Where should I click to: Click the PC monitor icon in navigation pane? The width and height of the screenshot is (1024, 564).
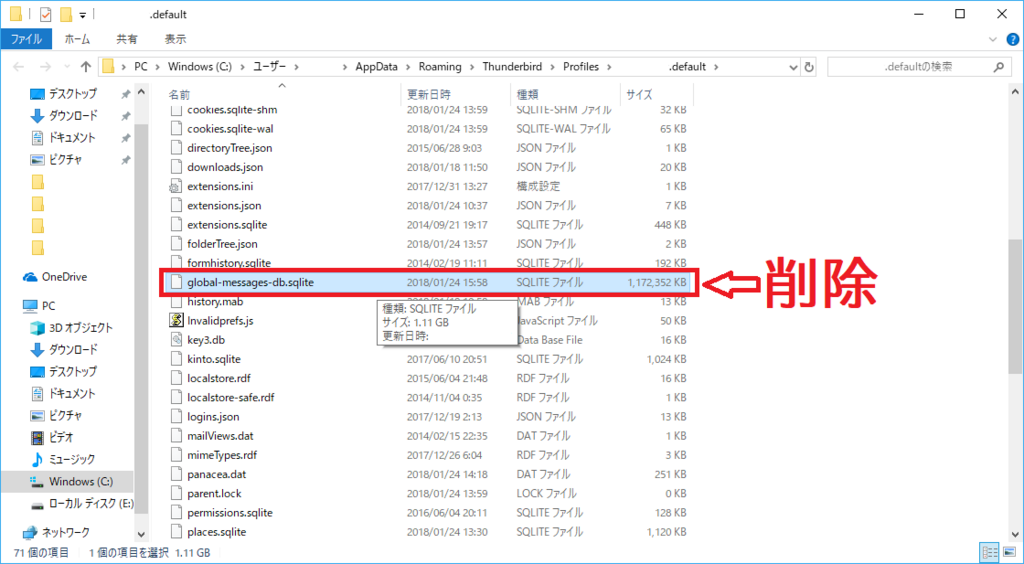[x=30, y=306]
